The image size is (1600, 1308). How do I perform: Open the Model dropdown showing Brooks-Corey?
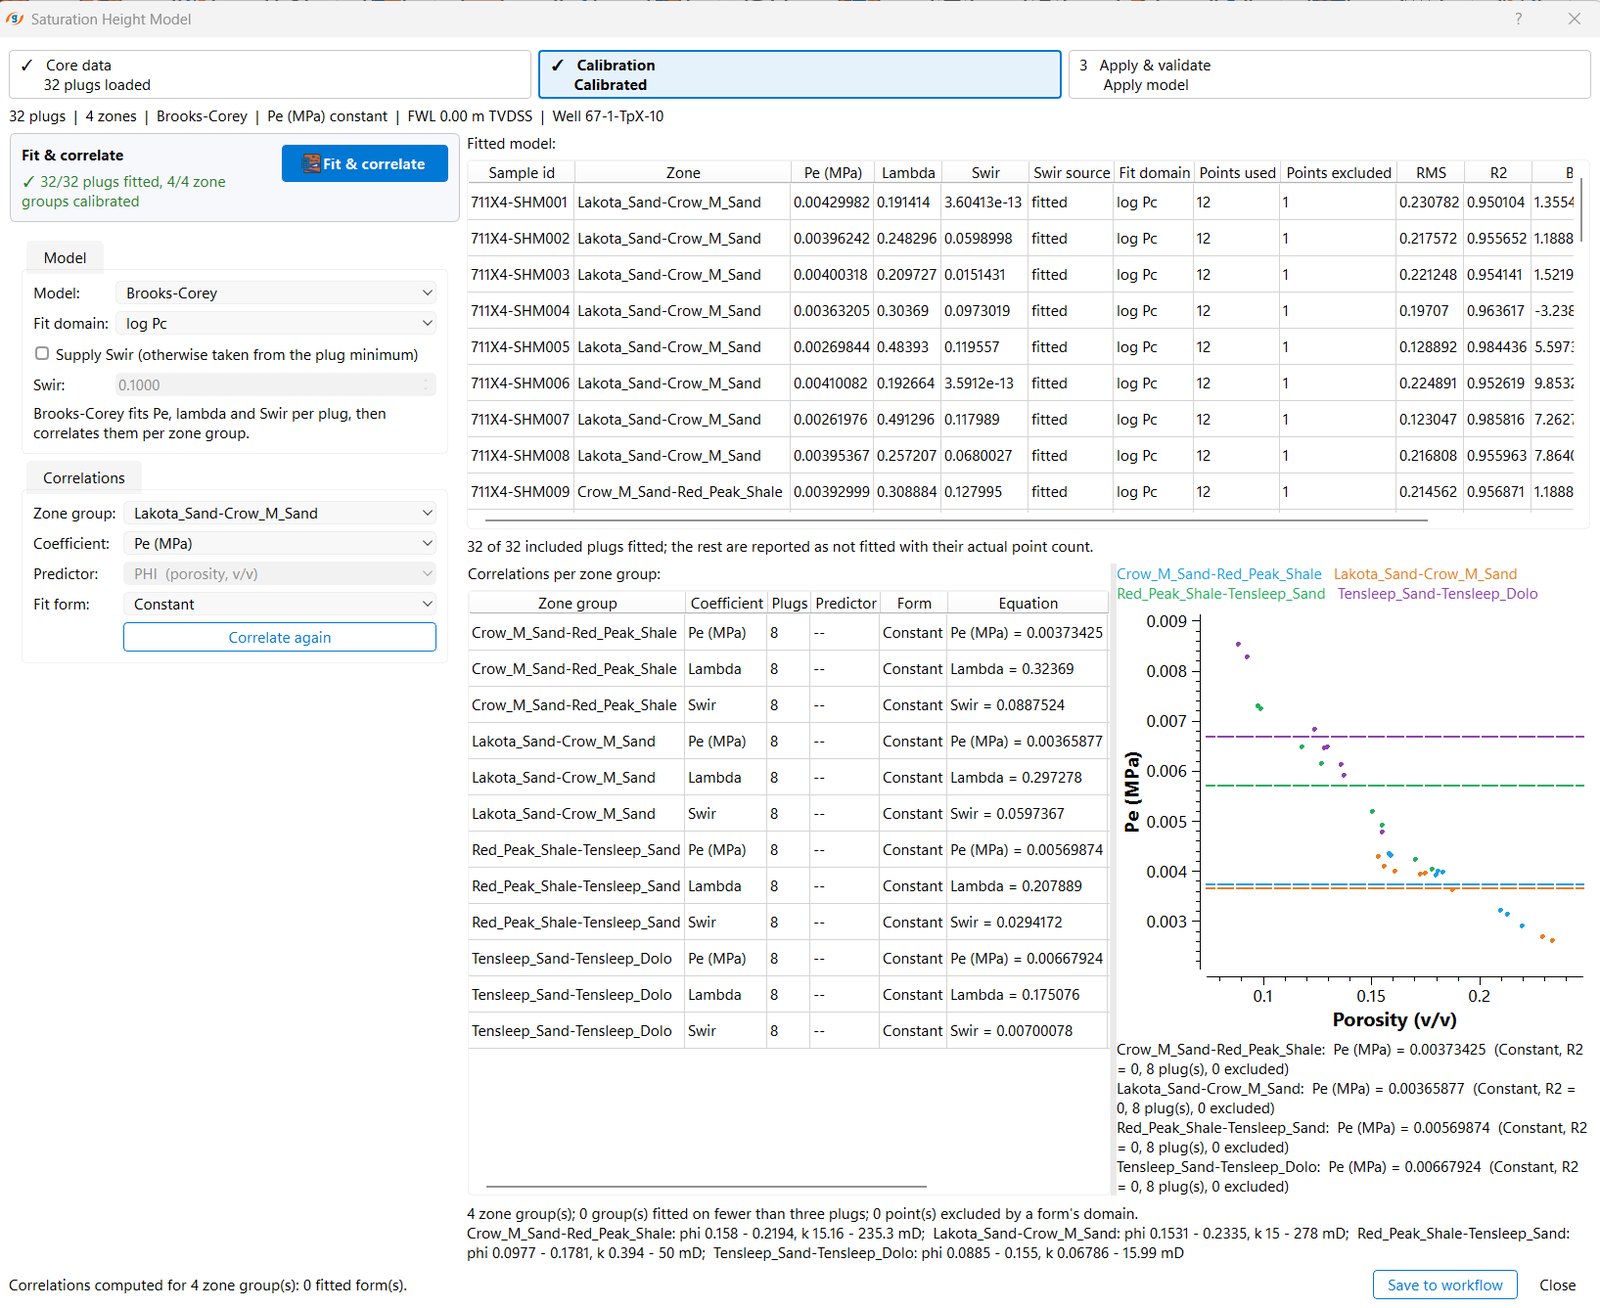click(x=277, y=293)
